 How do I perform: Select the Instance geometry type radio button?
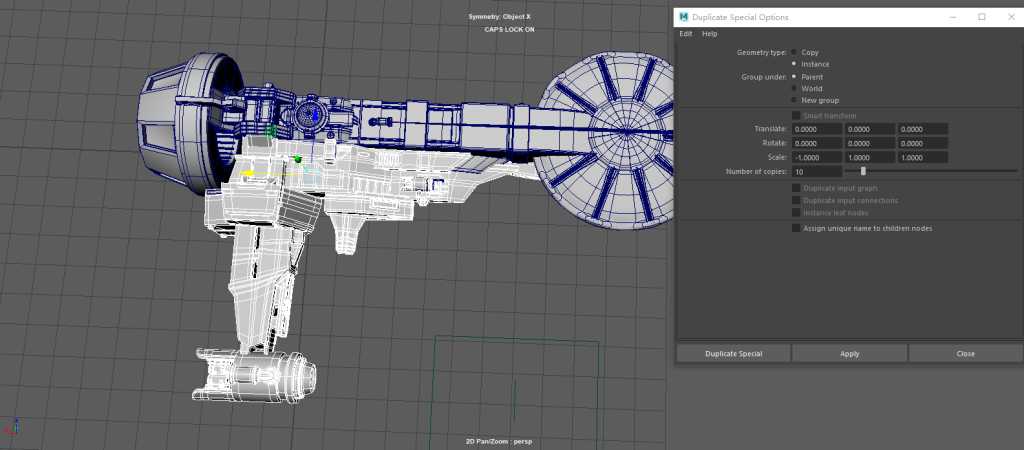794,64
